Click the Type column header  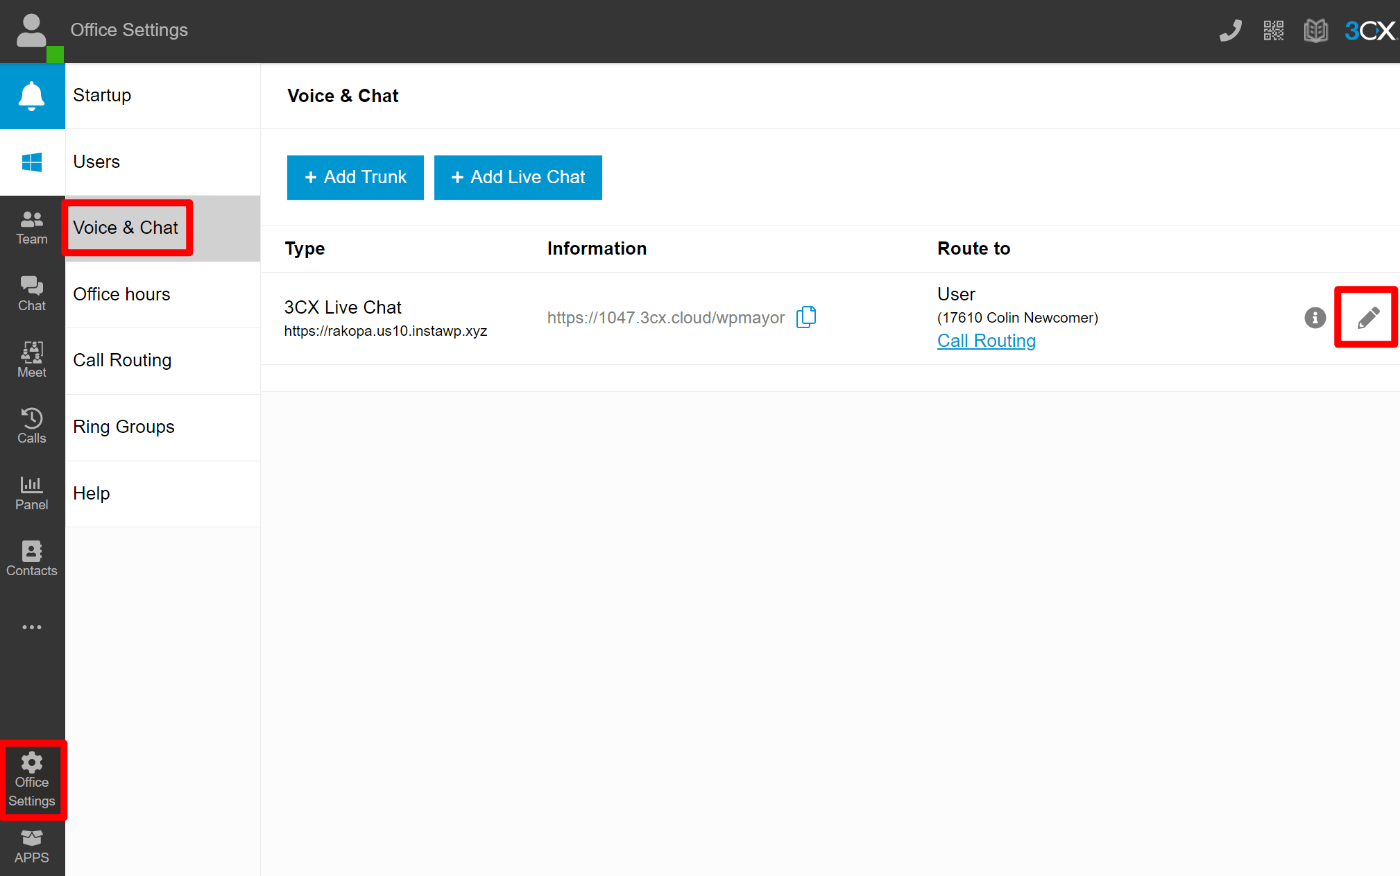click(x=305, y=249)
